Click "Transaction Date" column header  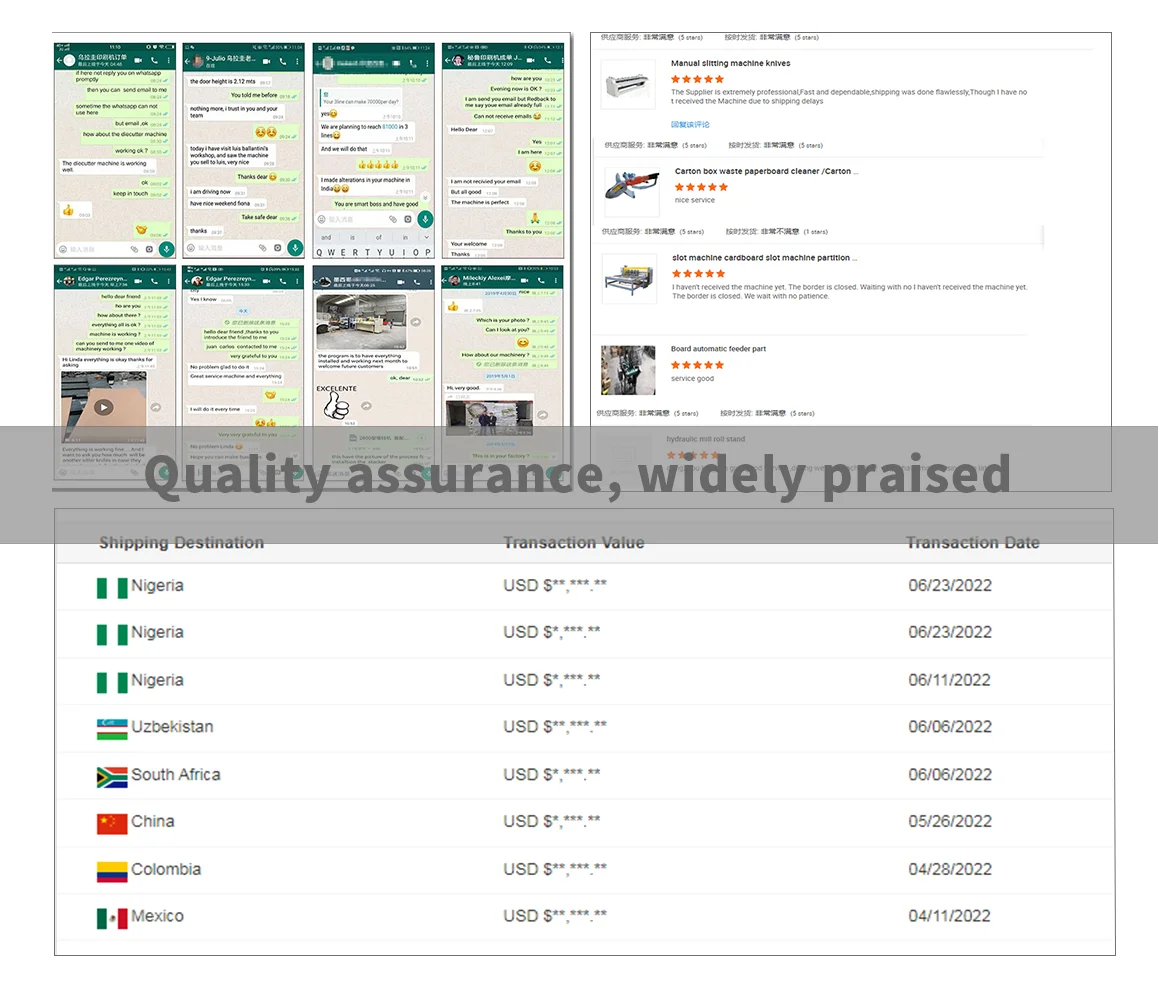(x=973, y=543)
